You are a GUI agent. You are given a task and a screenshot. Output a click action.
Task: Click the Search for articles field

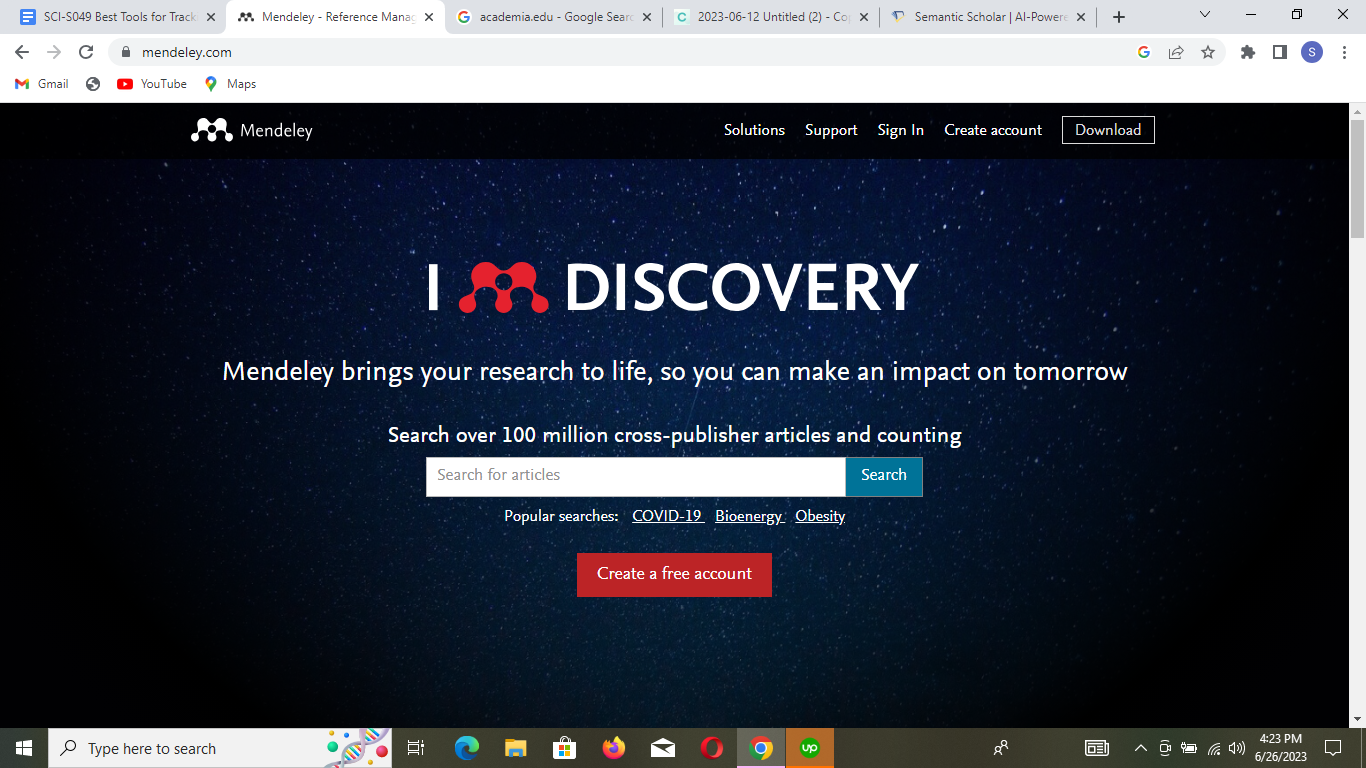pos(635,476)
